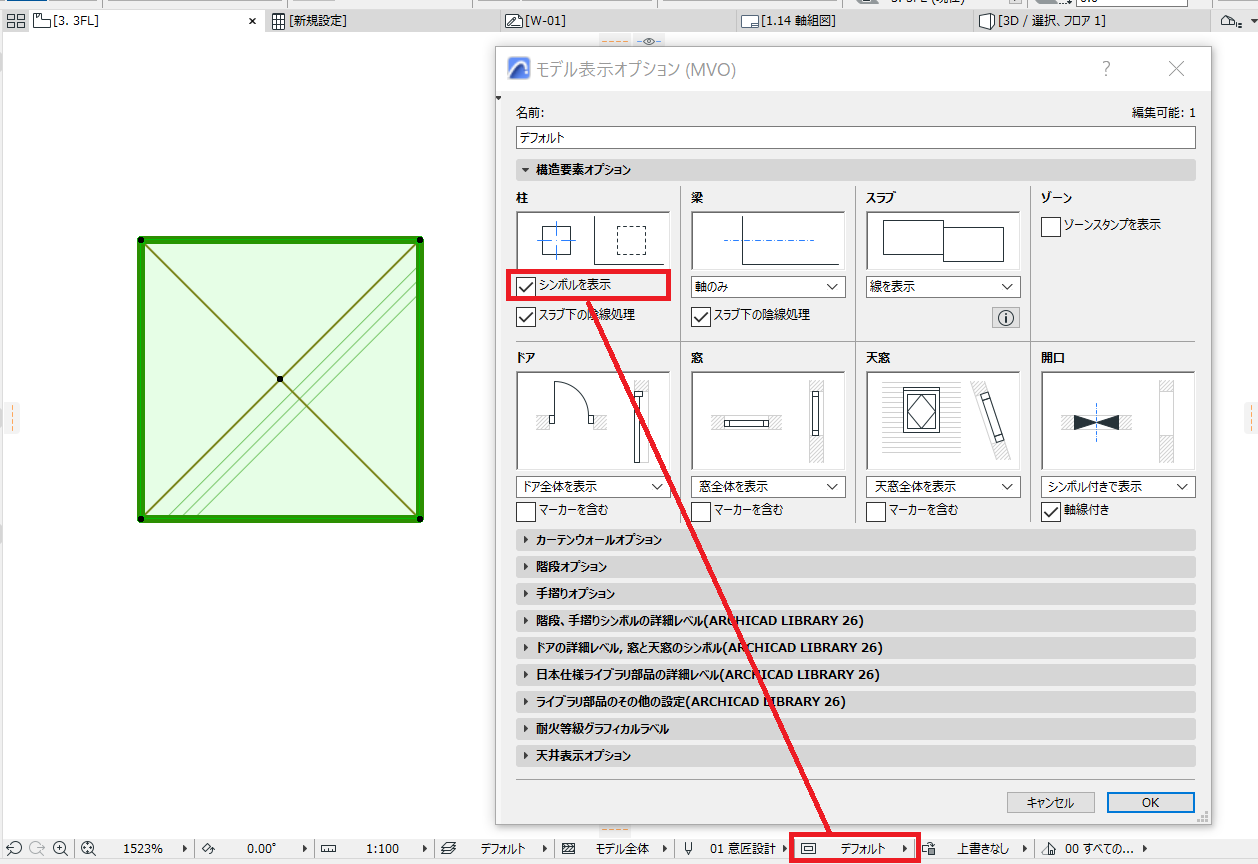The width and height of the screenshot is (1258, 864).
Task: Expand 耐火等級グラフィカルラベル section
Action: (x=855, y=729)
